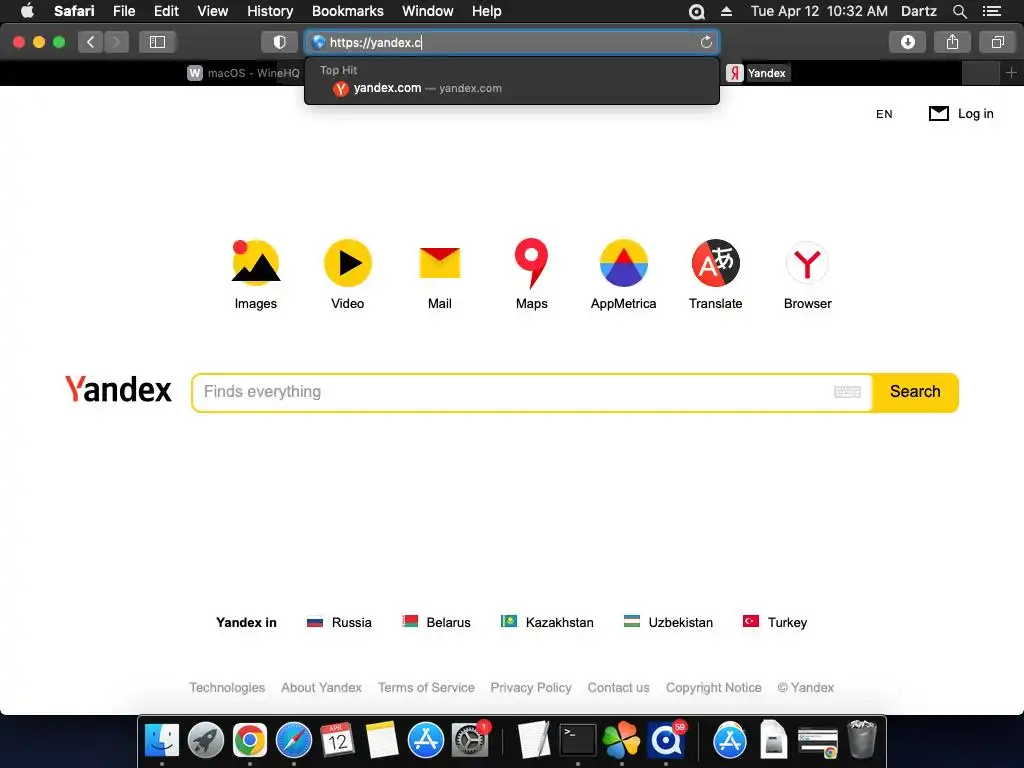Image resolution: width=1024 pixels, height=768 pixels.
Task: Click the Safari back arrow button
Action: 90,42
